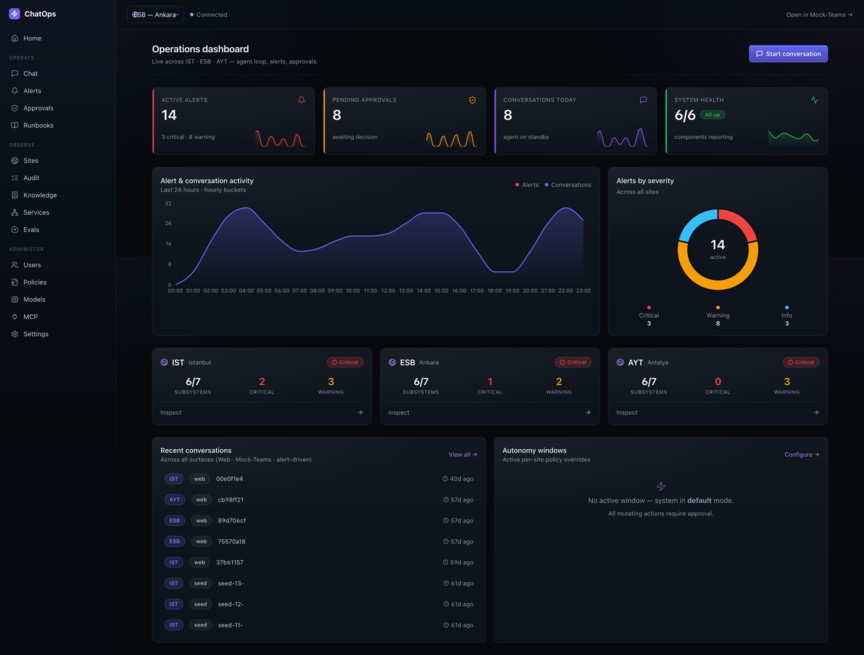
Task: Click the AYT Antalya globe icon
Action: [x=620, y=362]
